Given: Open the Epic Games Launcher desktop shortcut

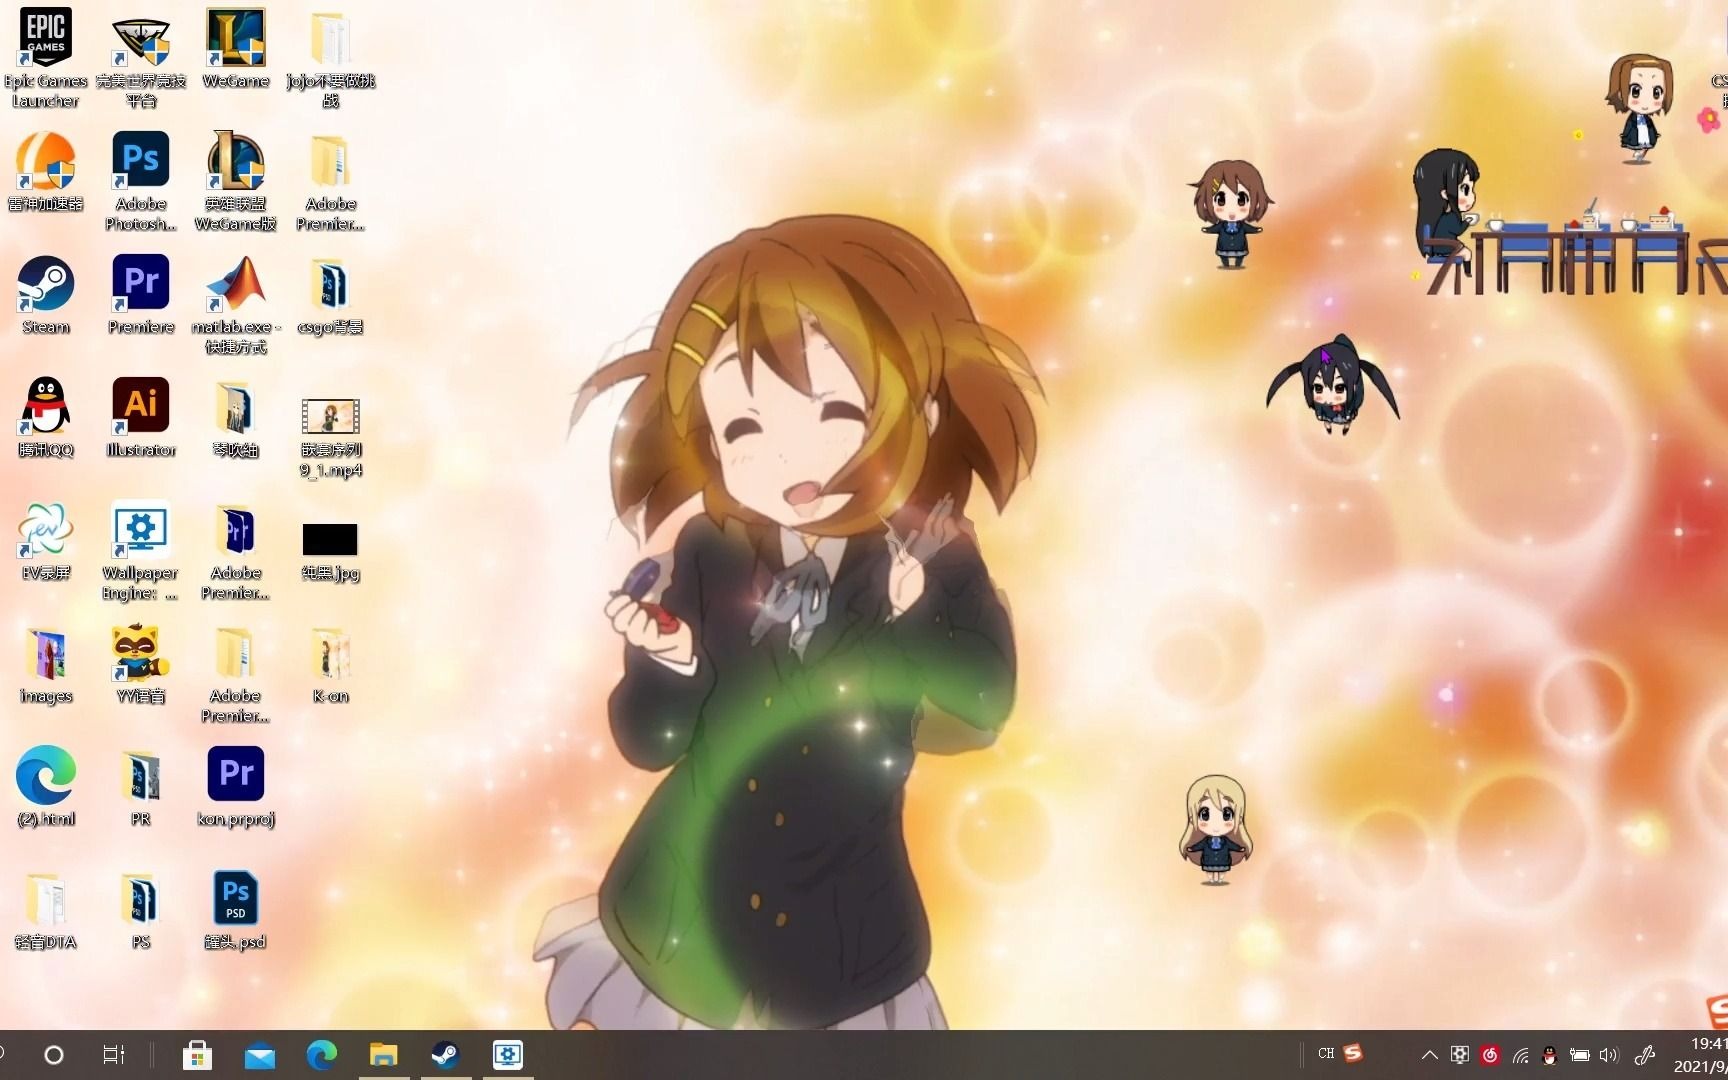Looking at the screenshot, I should point(46,58).
